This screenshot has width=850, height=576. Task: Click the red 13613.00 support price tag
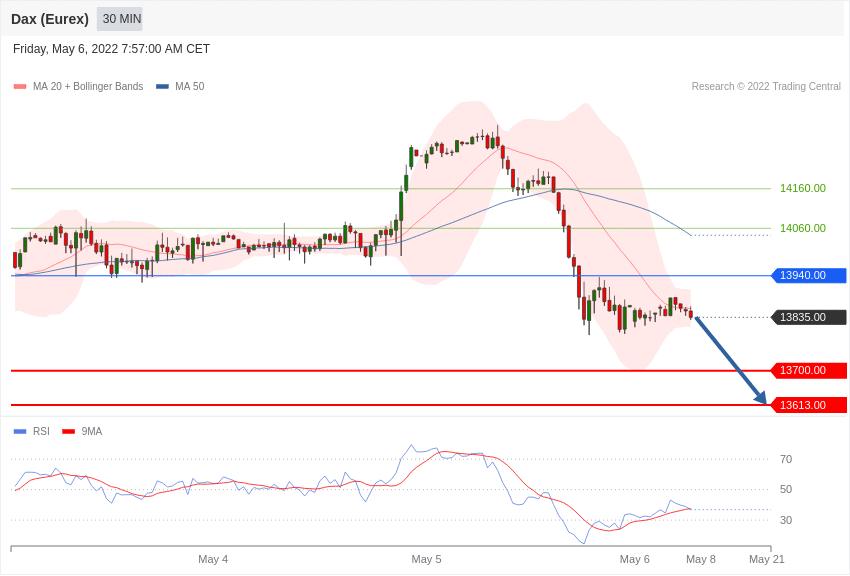pos(809,405)
